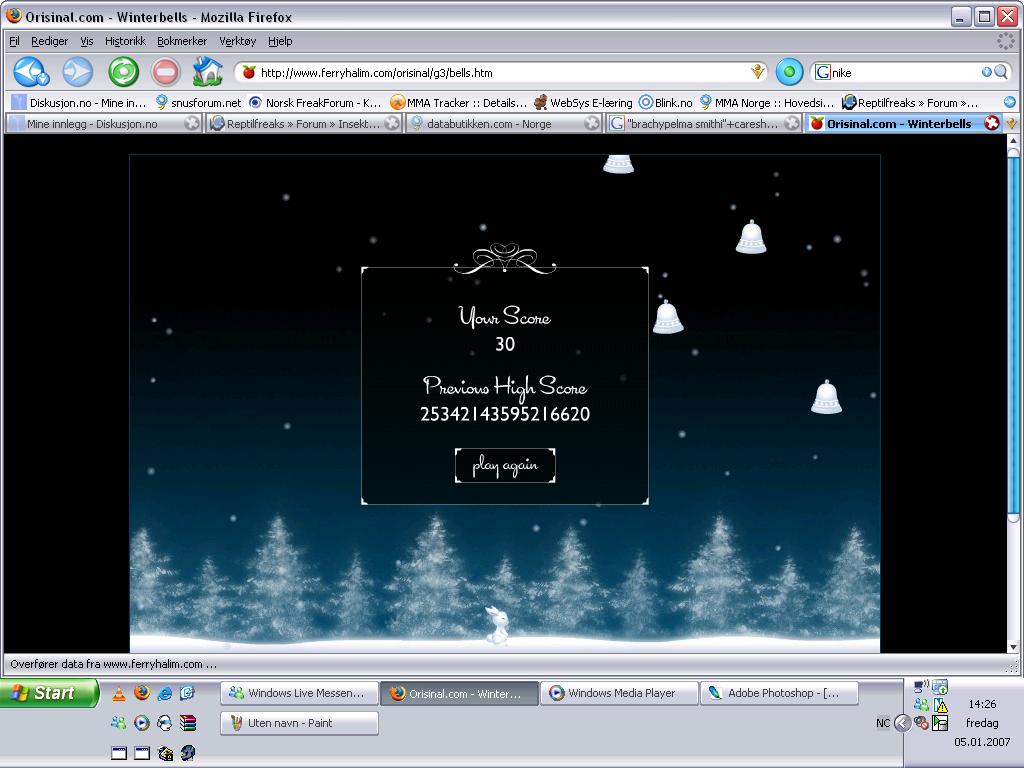Expand hidden system tray icons arrow
The height and width of the screenshot is (768, 1024).
(902, 723)
